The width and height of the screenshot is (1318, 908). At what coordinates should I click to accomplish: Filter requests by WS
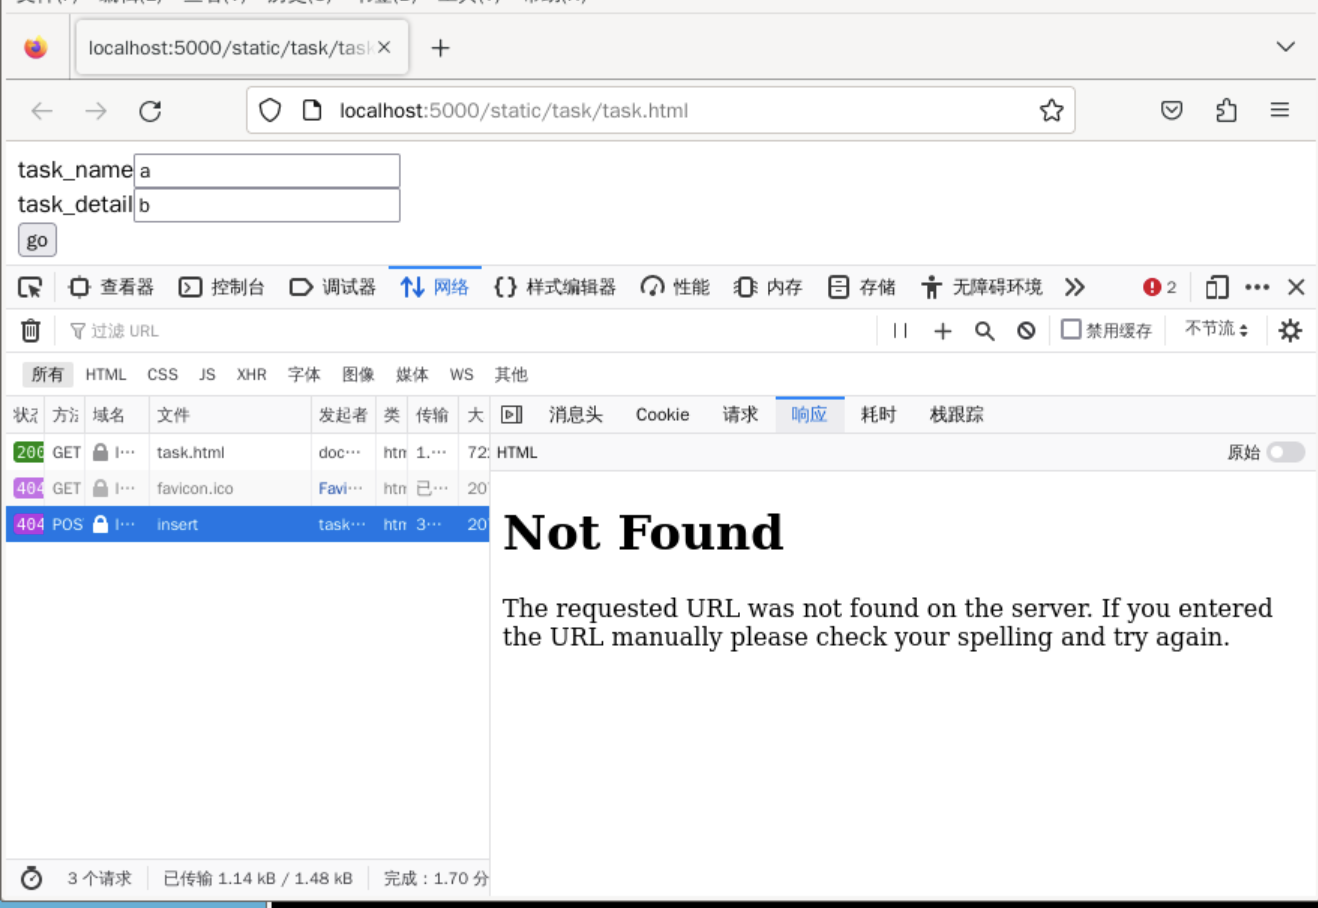click(461, 374)
